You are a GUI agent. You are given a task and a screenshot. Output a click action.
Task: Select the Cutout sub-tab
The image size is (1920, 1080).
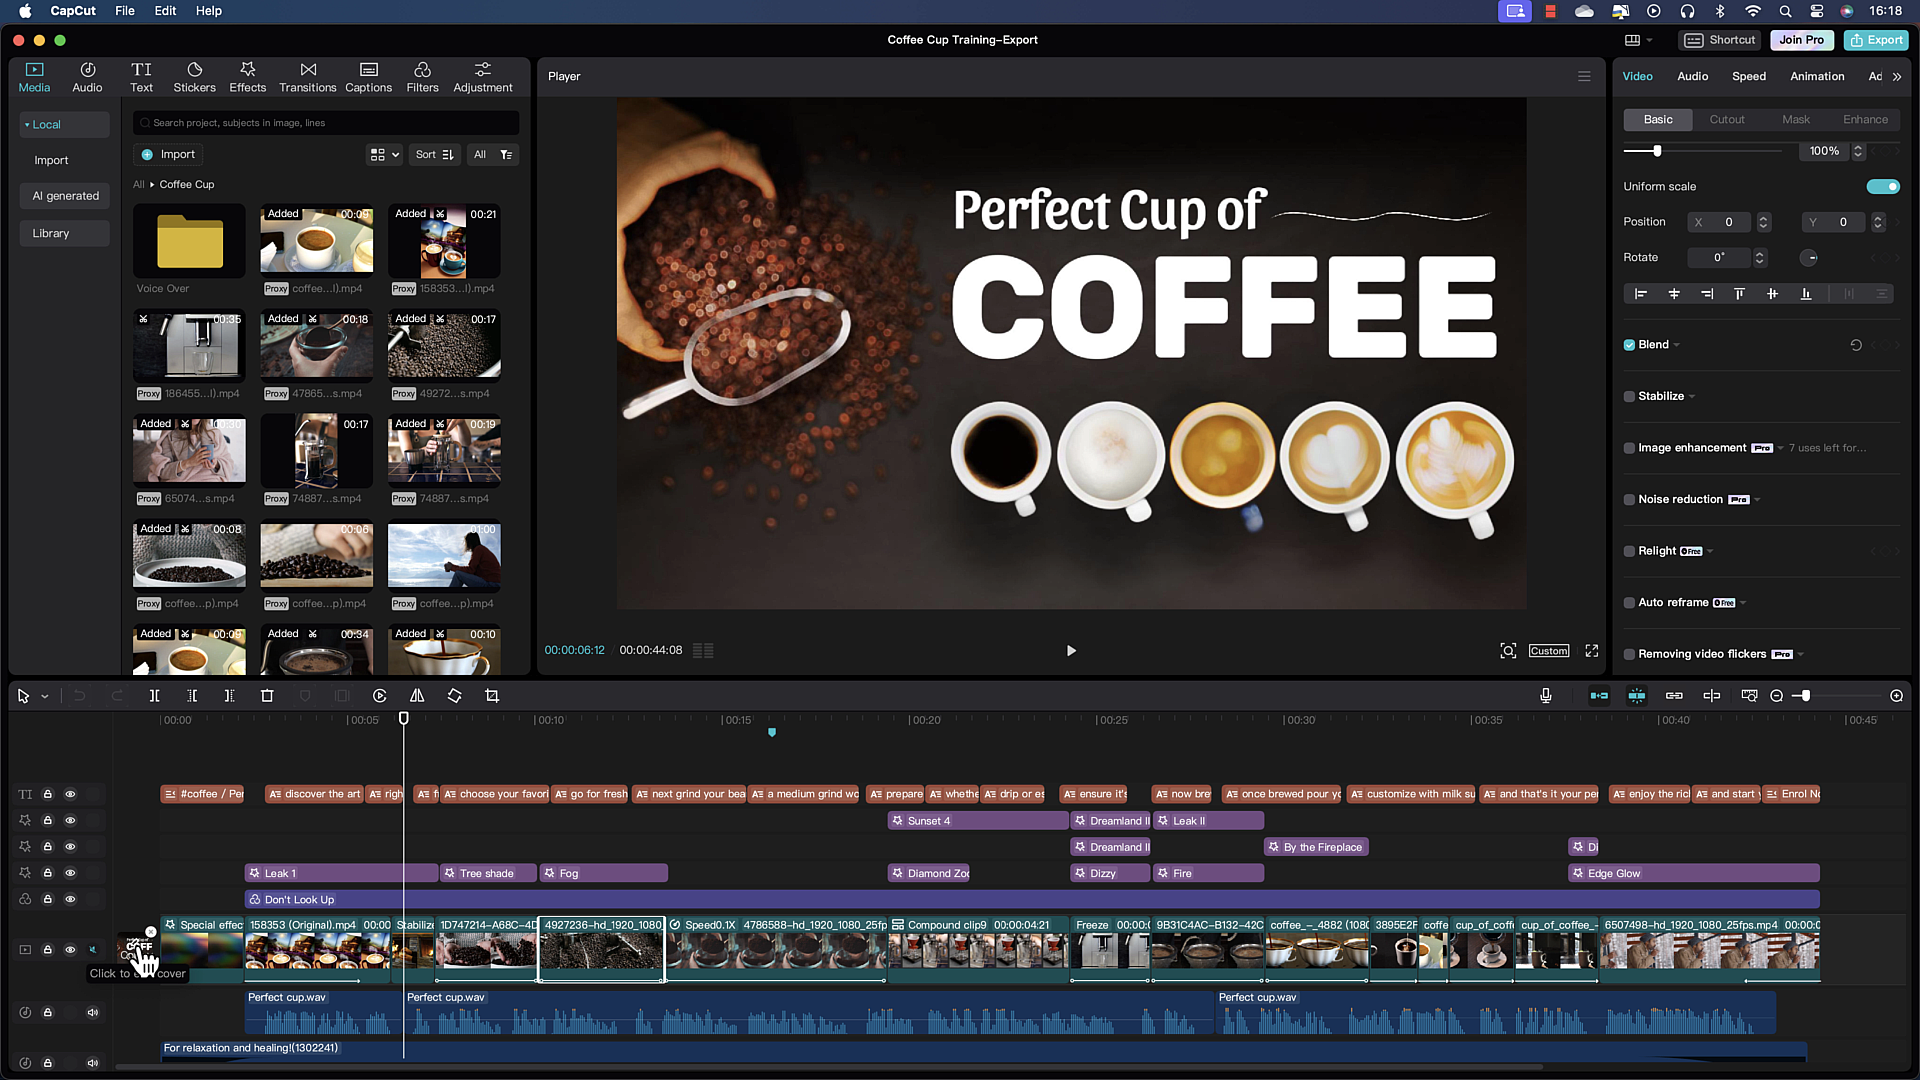(1727, 120)
